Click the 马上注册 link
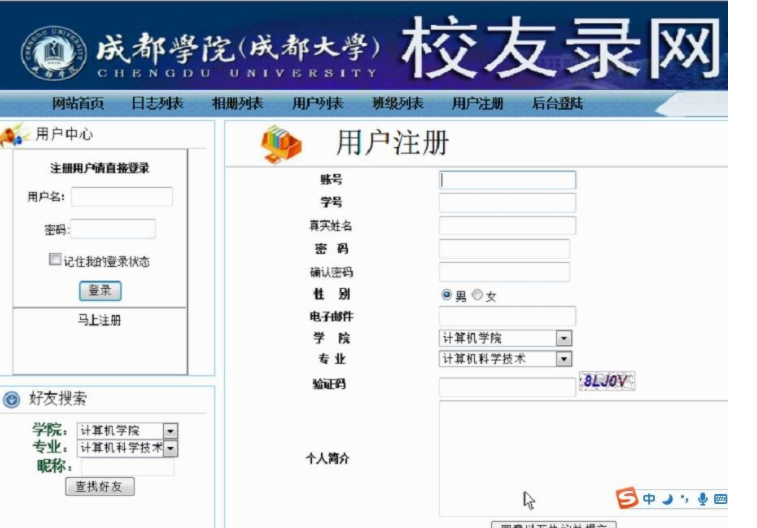The height and width of the screenshot is (528, 757). [99, 320]
